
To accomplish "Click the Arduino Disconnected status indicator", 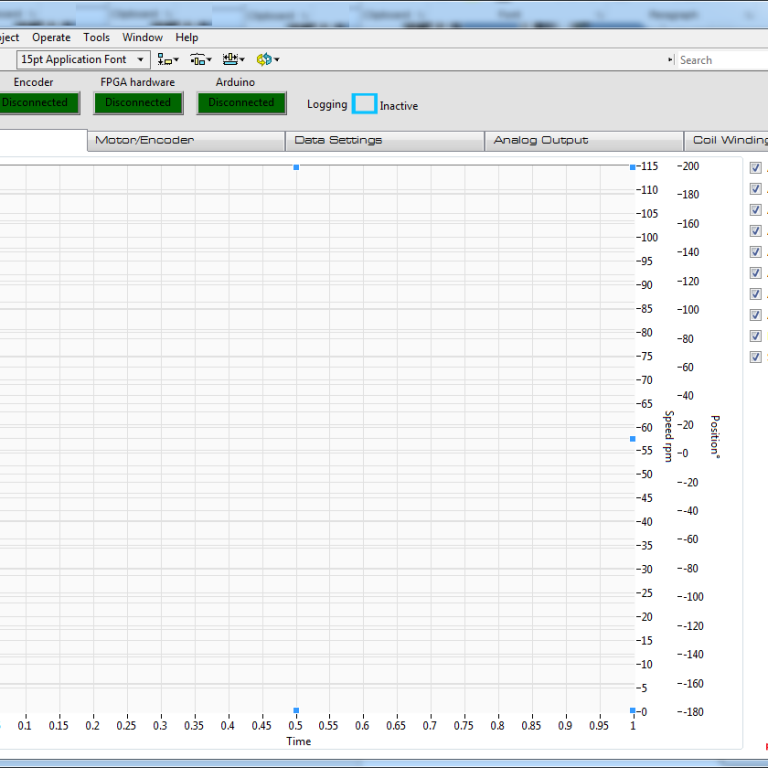I will pos(241,103).
